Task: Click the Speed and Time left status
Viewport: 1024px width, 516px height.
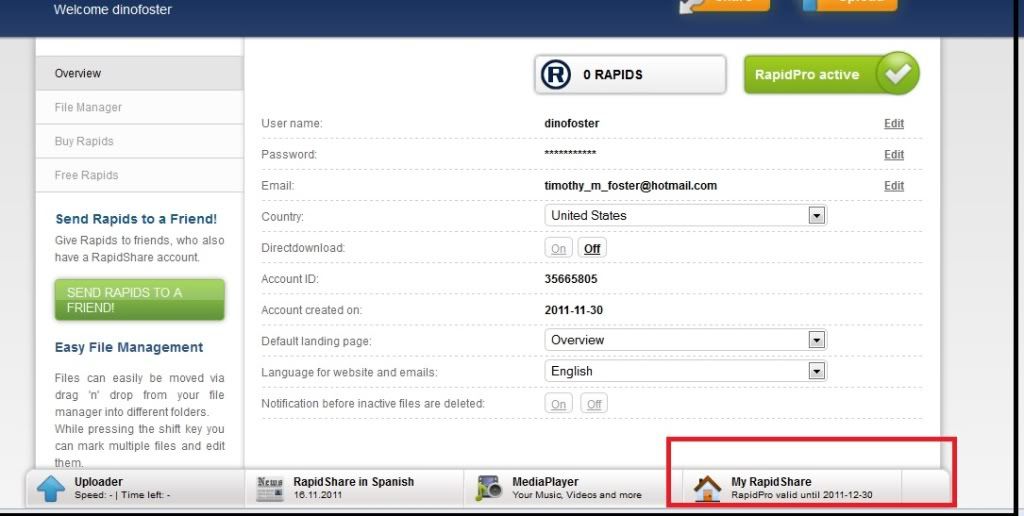Action: click(122, 495)
